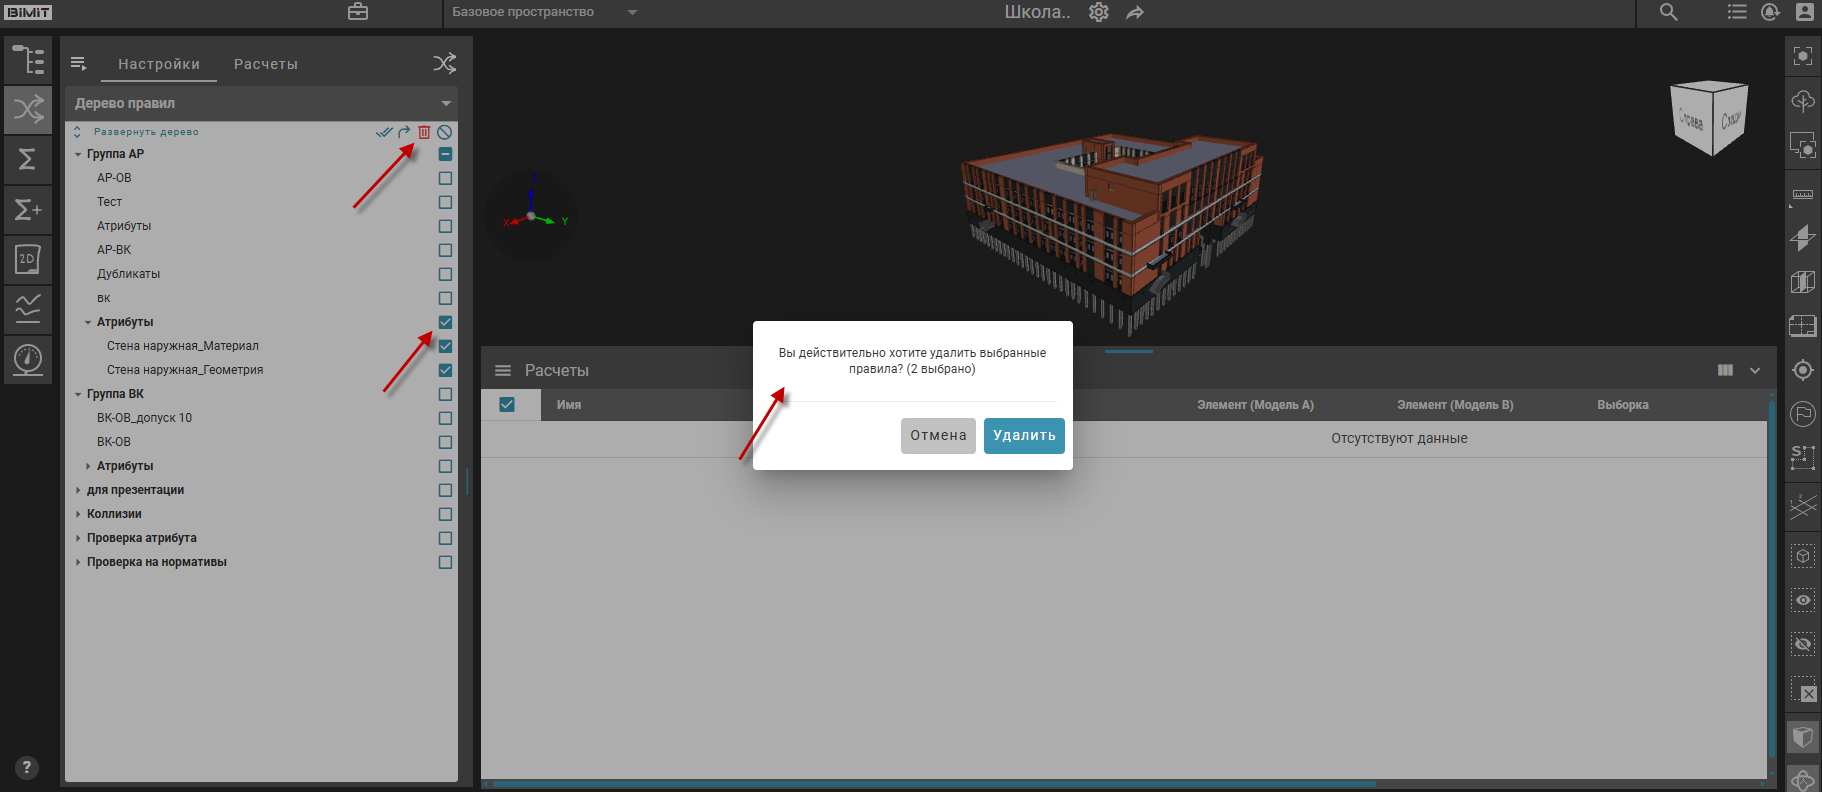Click the 3D view orientation cube

(x=1709, y=118)
